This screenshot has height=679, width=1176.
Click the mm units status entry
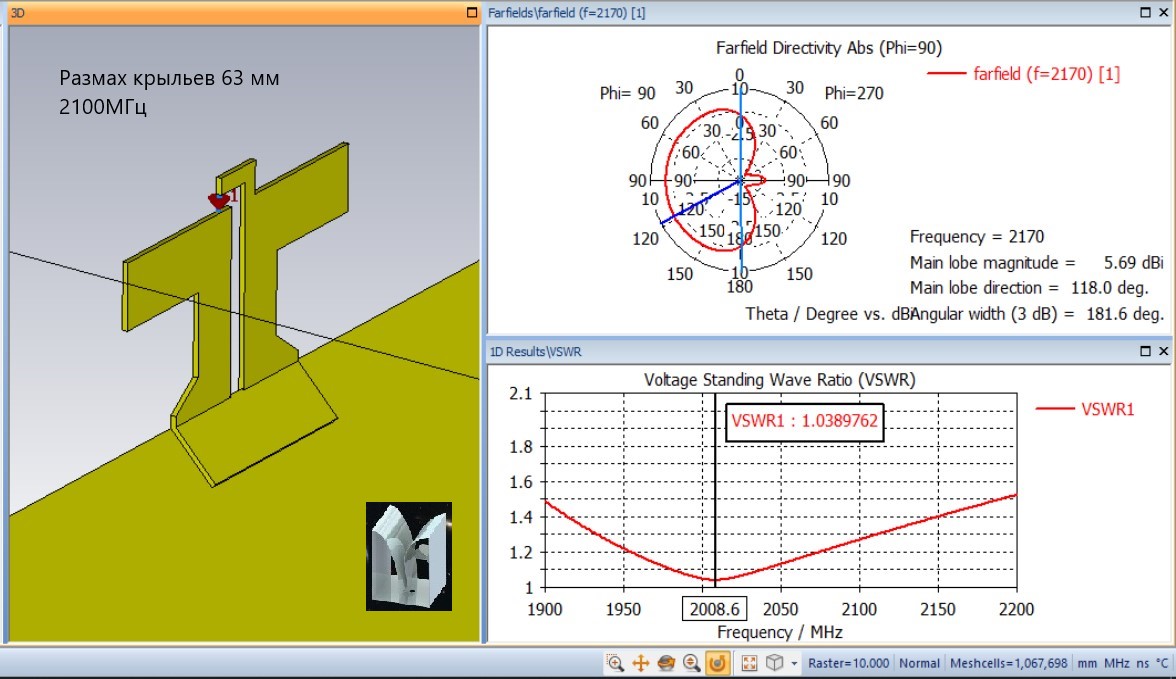point(1087,663)
